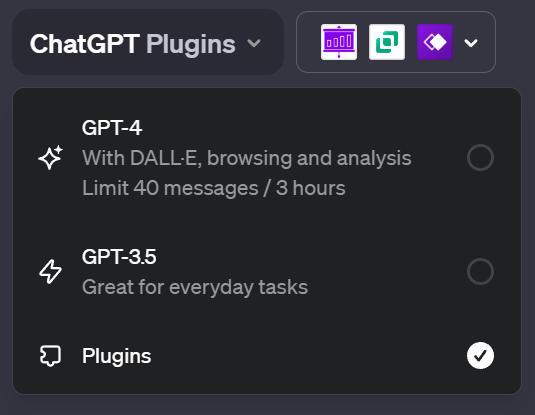Click the GPT-4 sparkle icon
535x415 pixels.
tap(50, 157)
